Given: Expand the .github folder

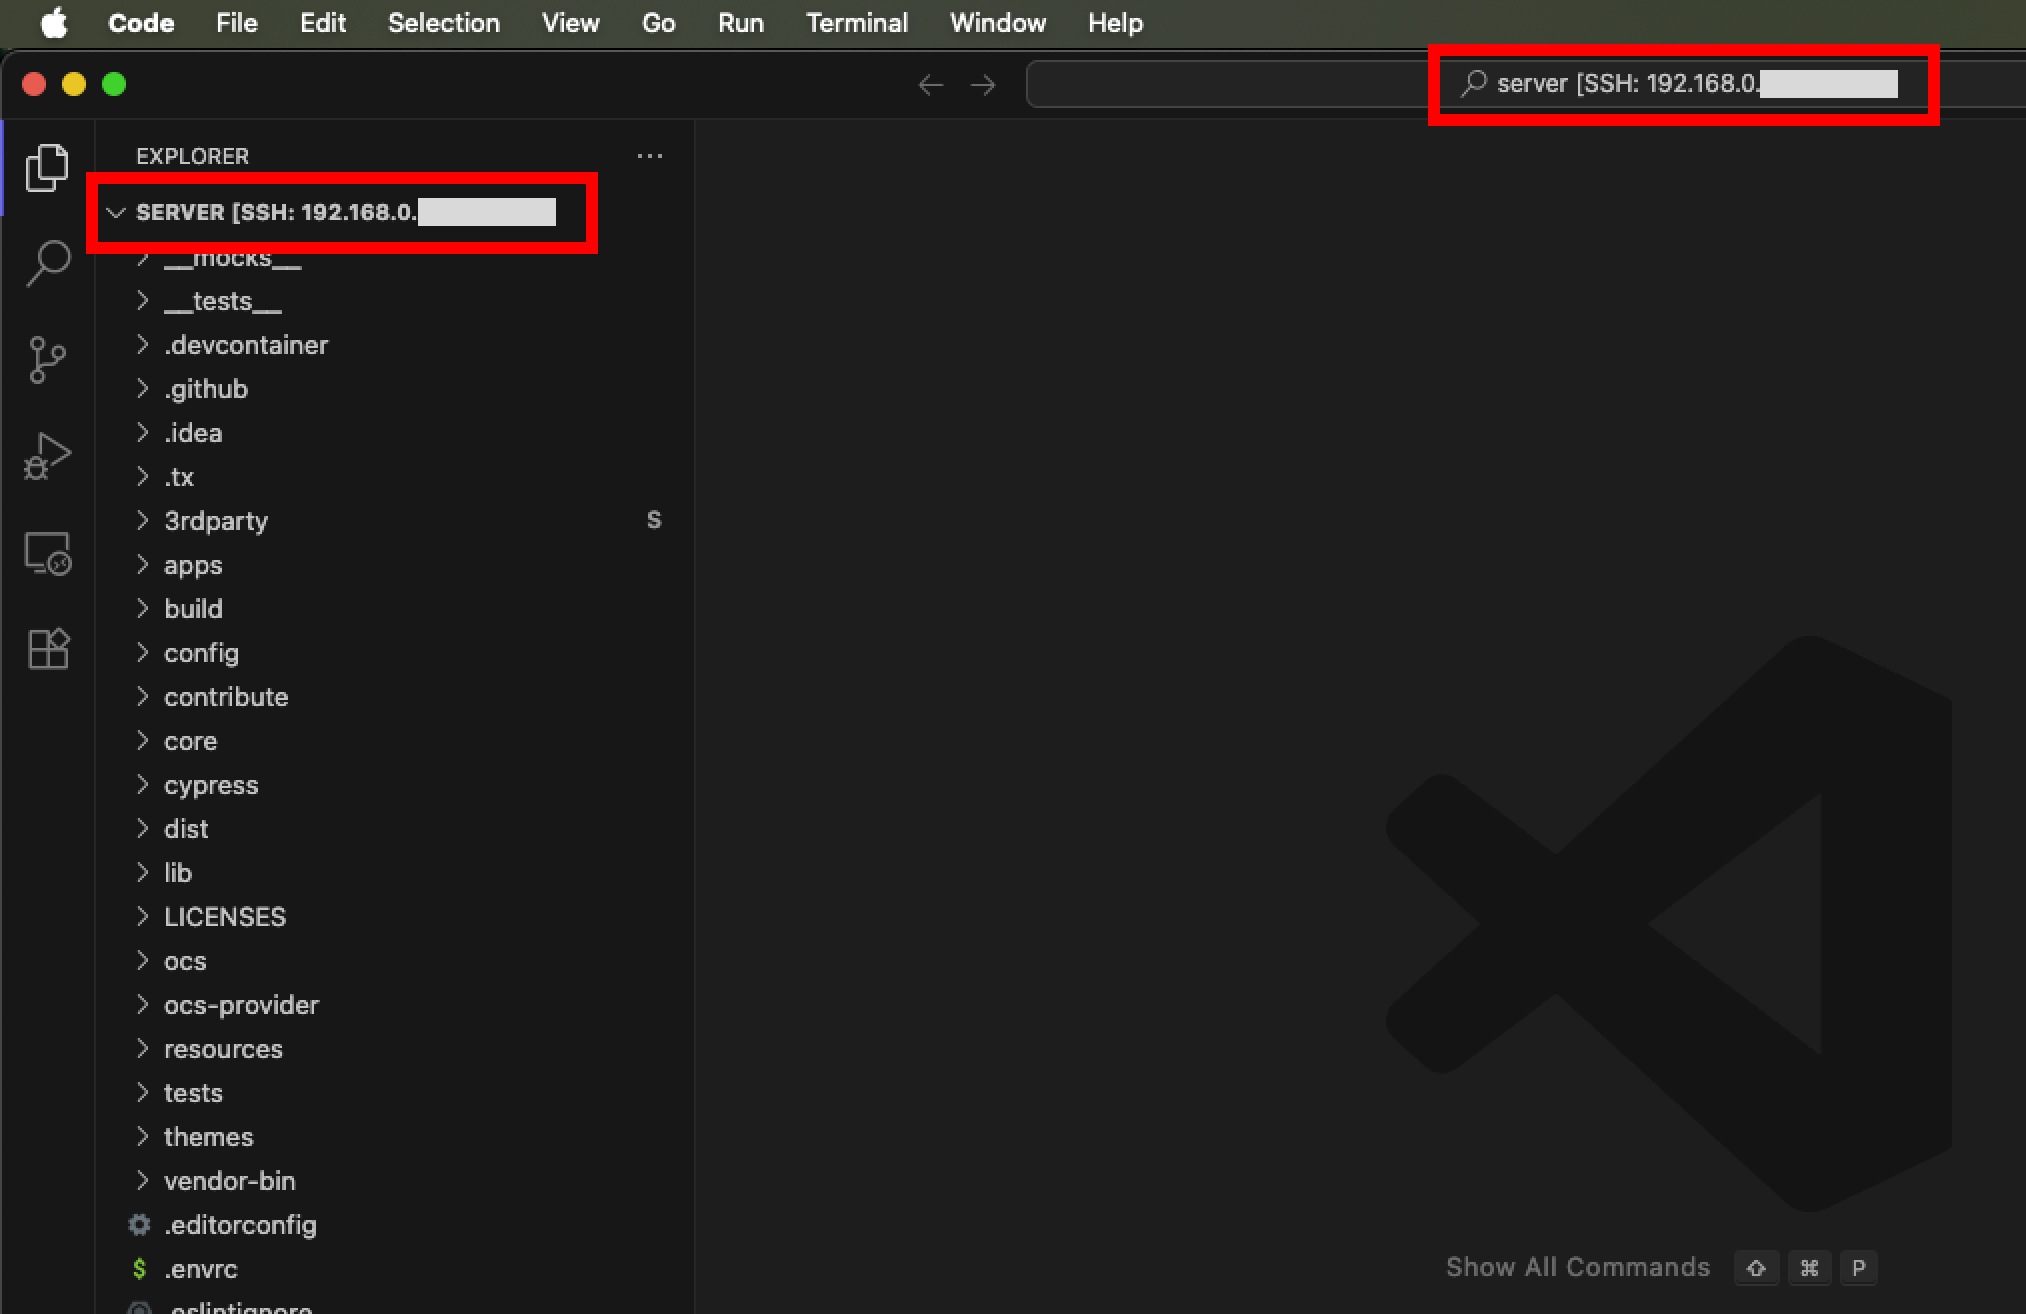Looking at the screenshot, I should pyautogui.click(x=205, y=389).
